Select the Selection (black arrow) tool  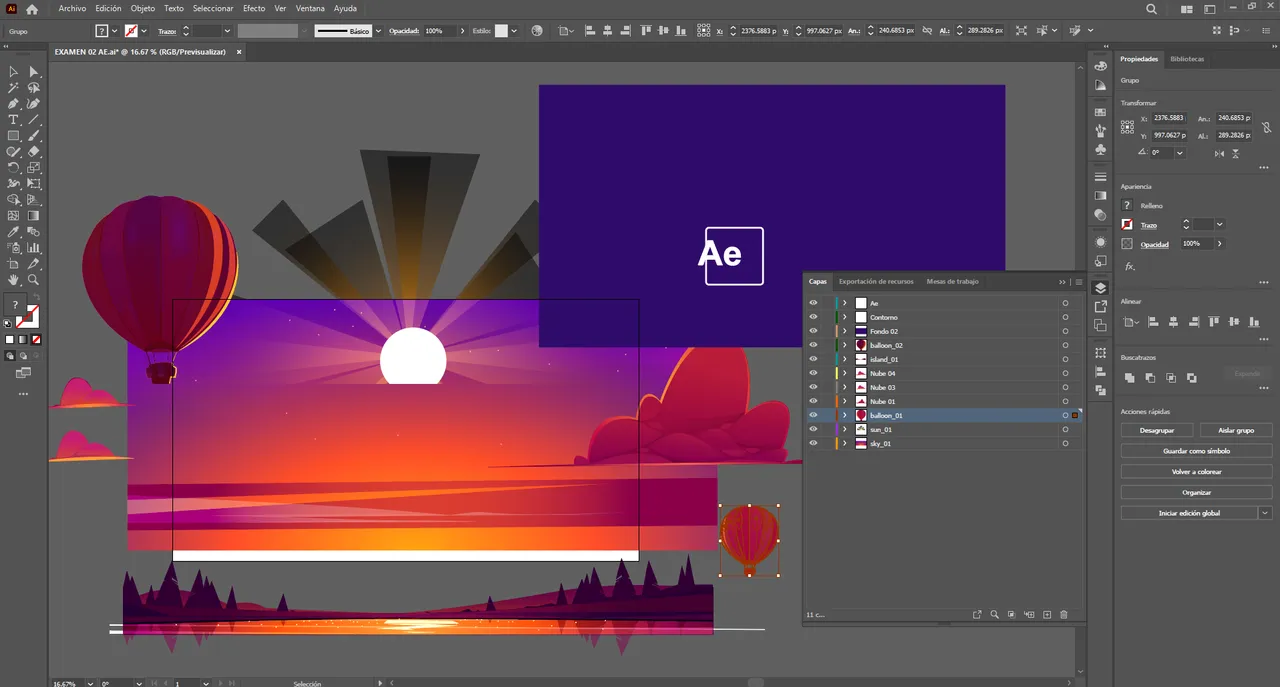(13, 72)
